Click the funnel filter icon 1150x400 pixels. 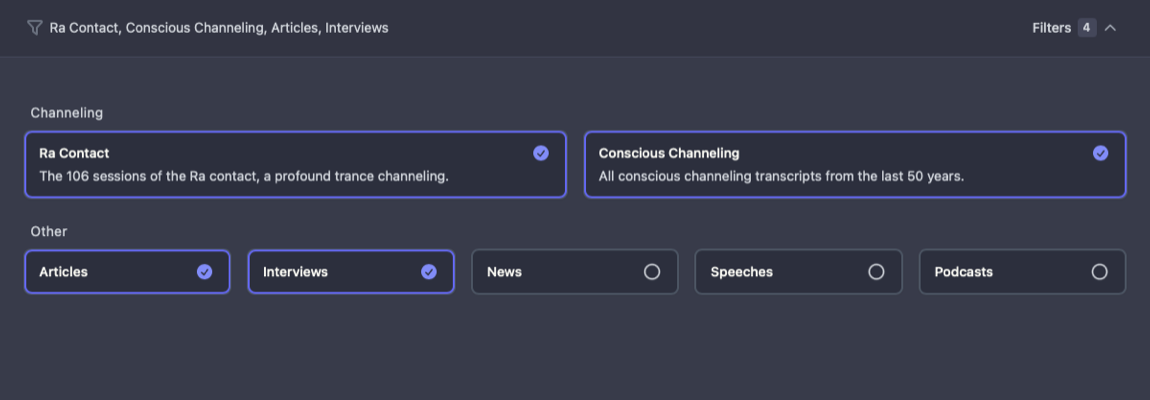pyautogui.click(x=34, y=28)
